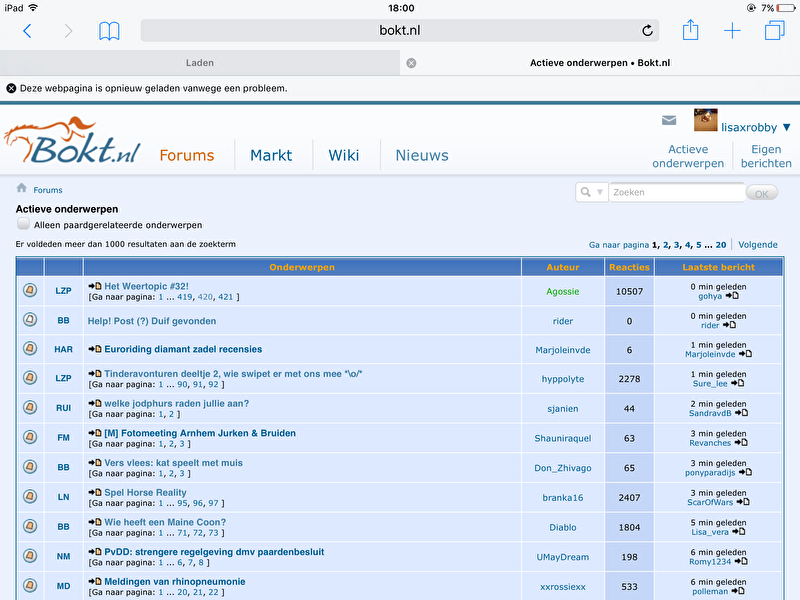Open topic PvDD: strengere regelgeving dmv paardenbesluit
Image resolution: width=800 pixels, height=600 pixels.
214,552
